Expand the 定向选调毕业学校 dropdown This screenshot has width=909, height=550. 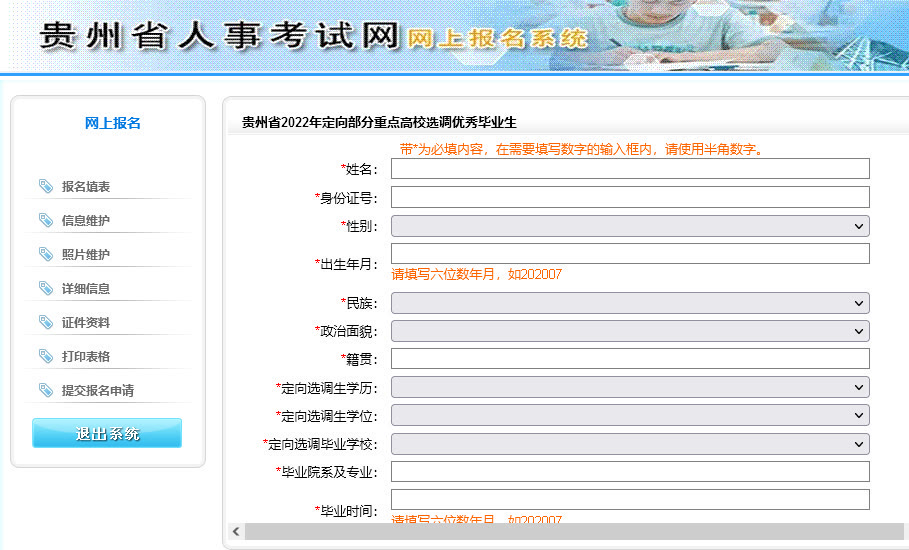(629, 443)
